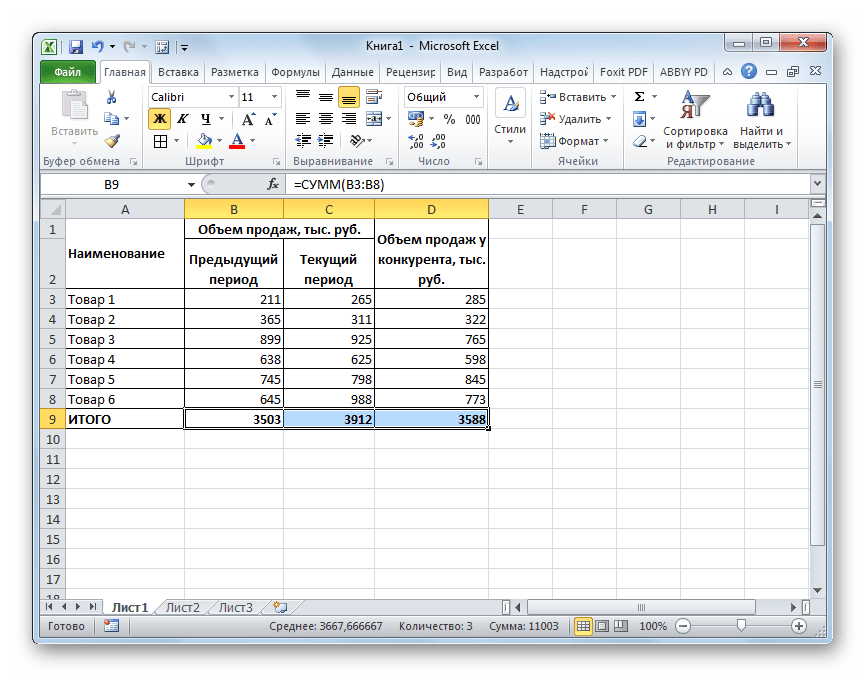Paste using the Вставить clipboard button

pyautogui.click(x=75, y=119)
